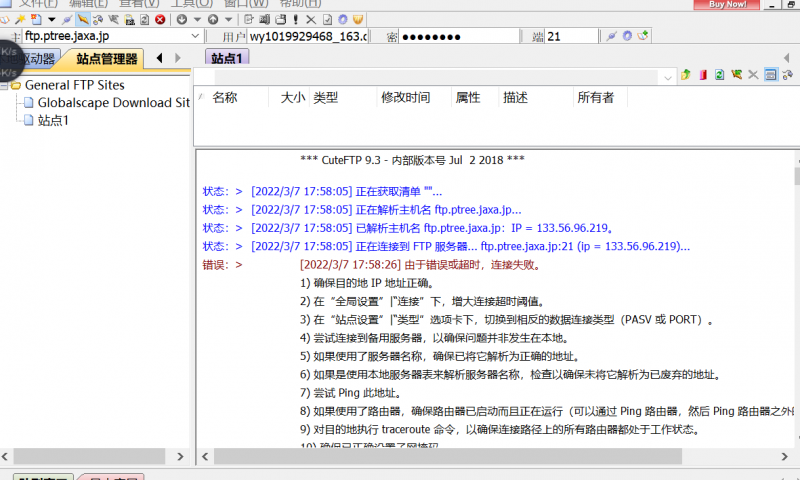Switch to the 站点管理器 tab
The height and width of the screenshot is (480, 800).
coord(107,58)
